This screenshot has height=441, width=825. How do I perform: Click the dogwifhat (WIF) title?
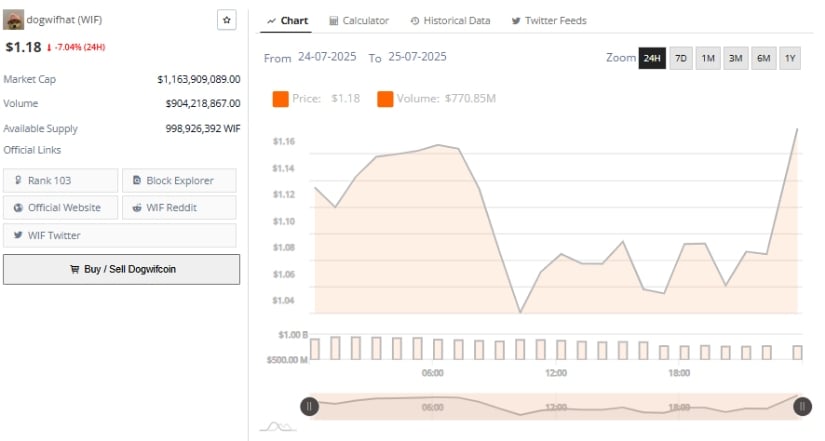[64, 20]
